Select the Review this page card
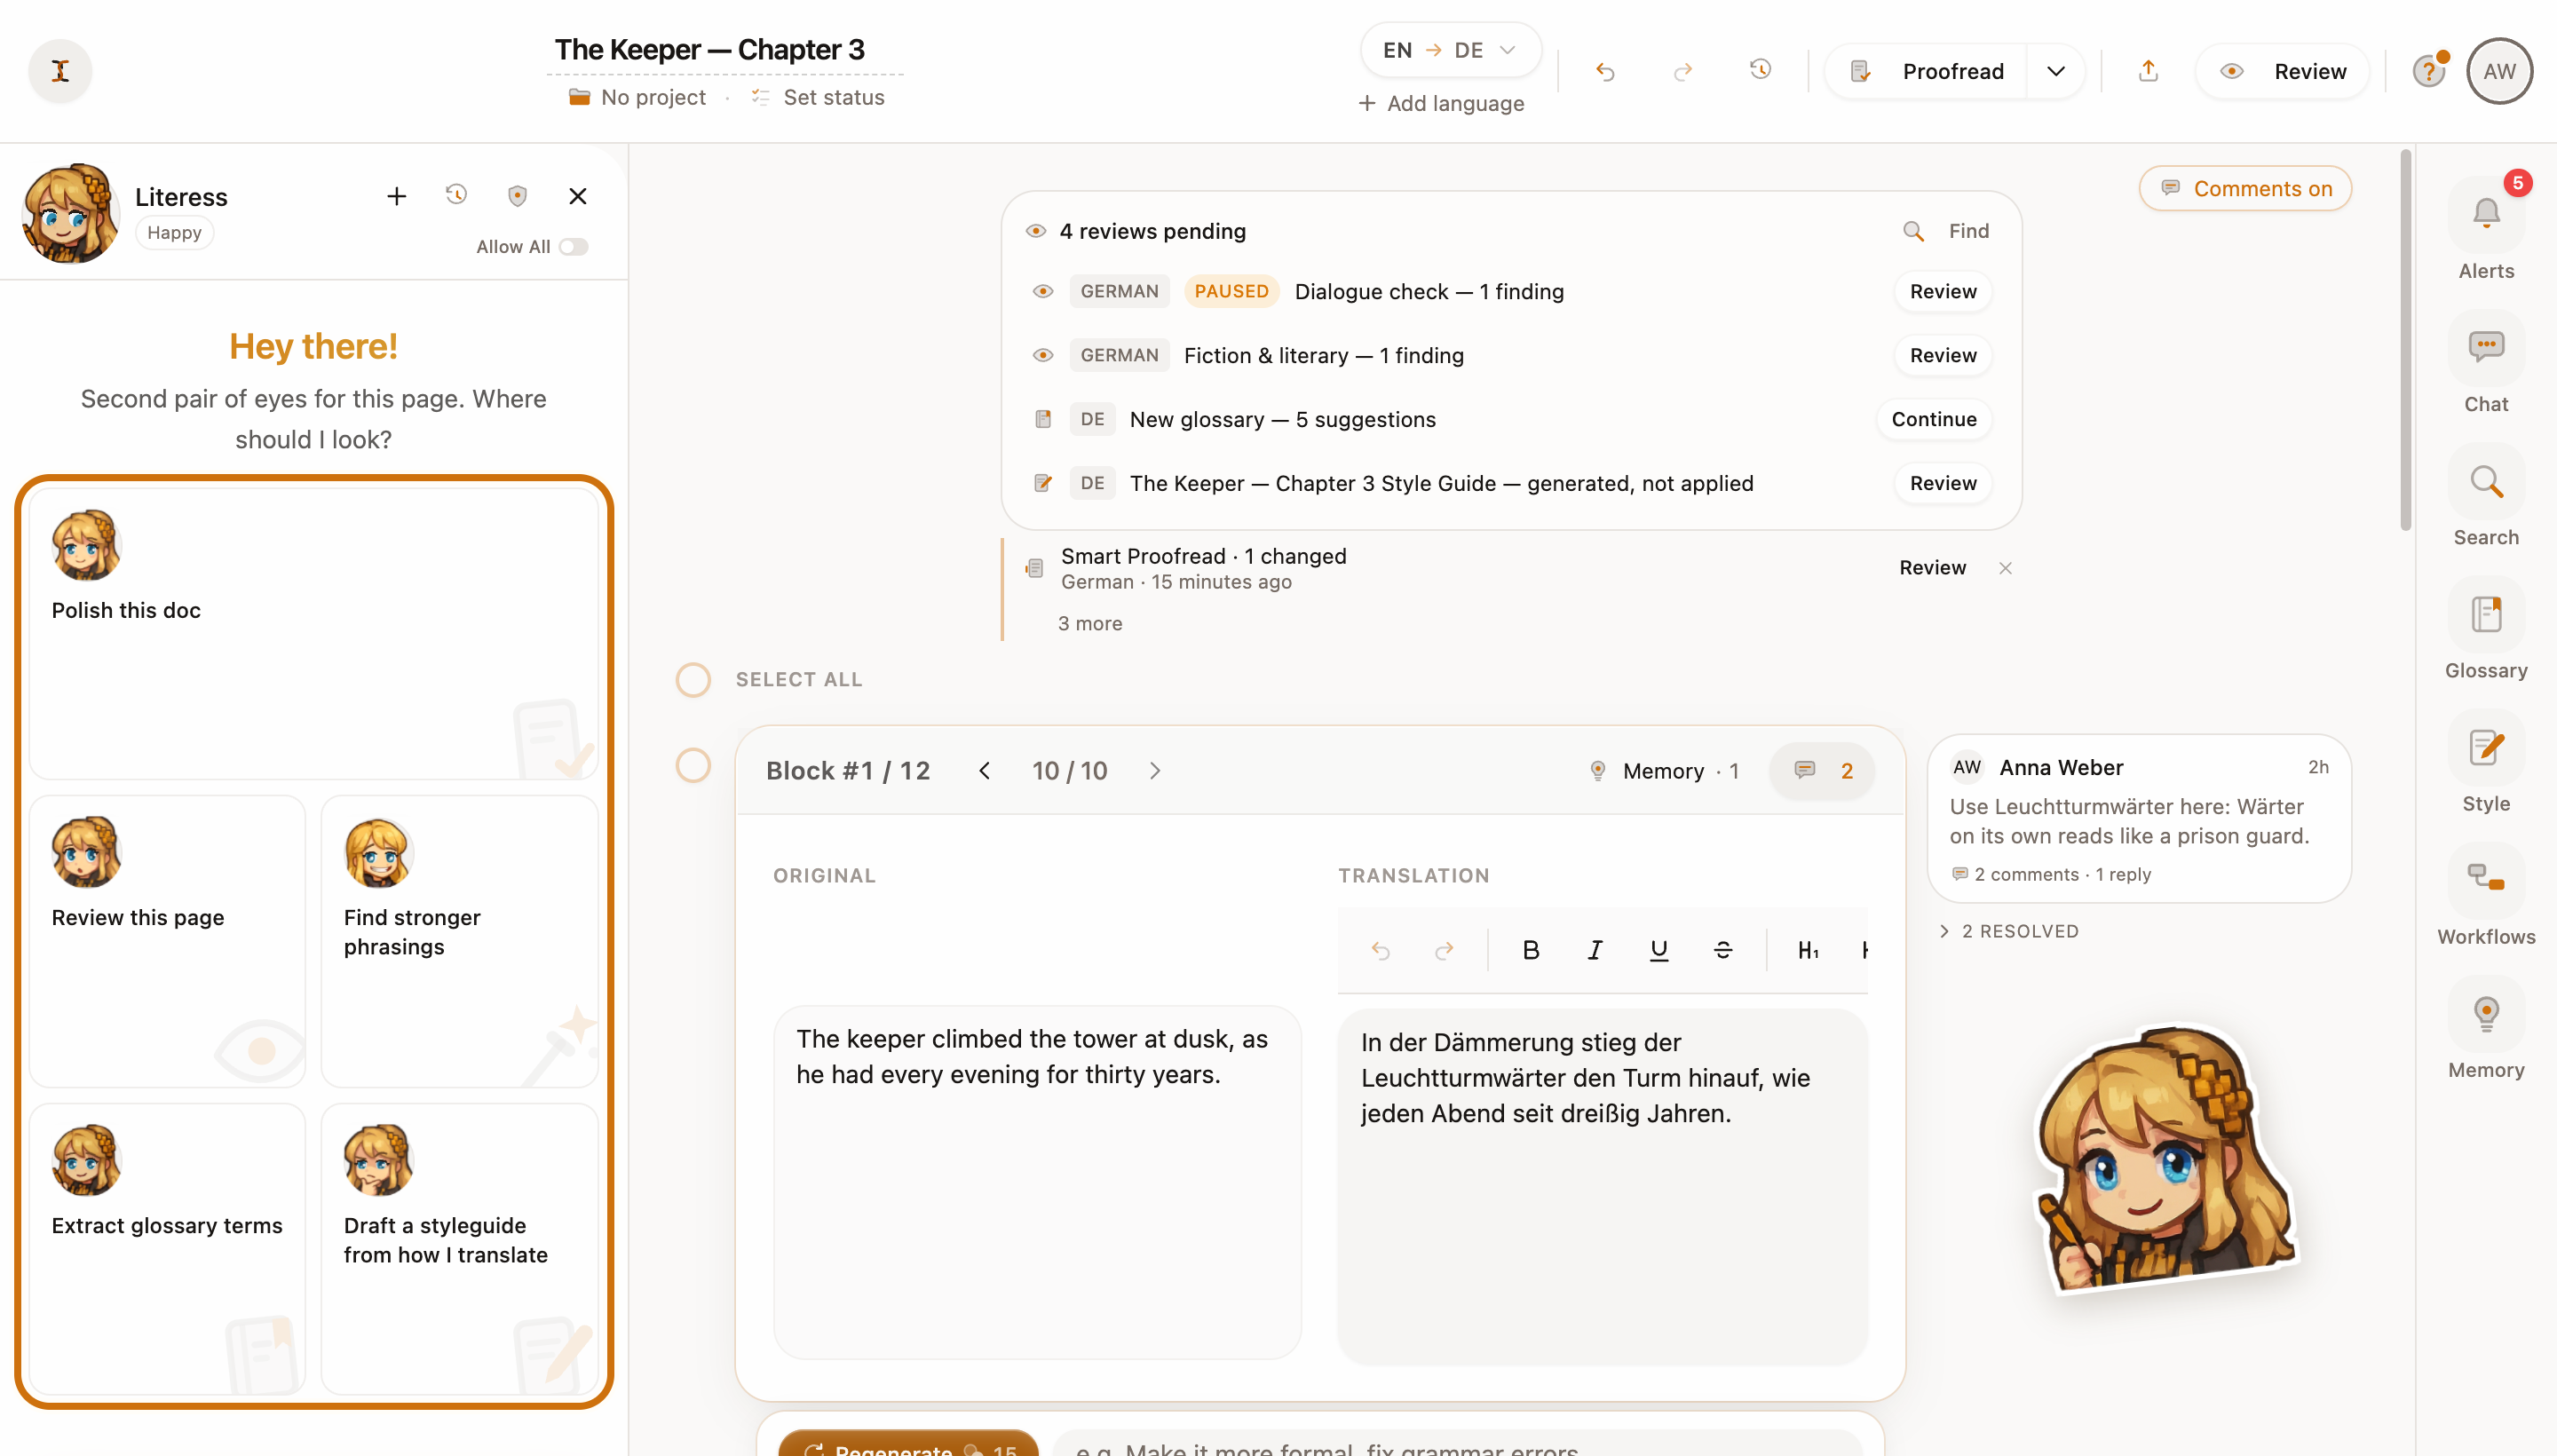The height and width of the screenshot is (1456, 2557). click(x=167, y=941)
